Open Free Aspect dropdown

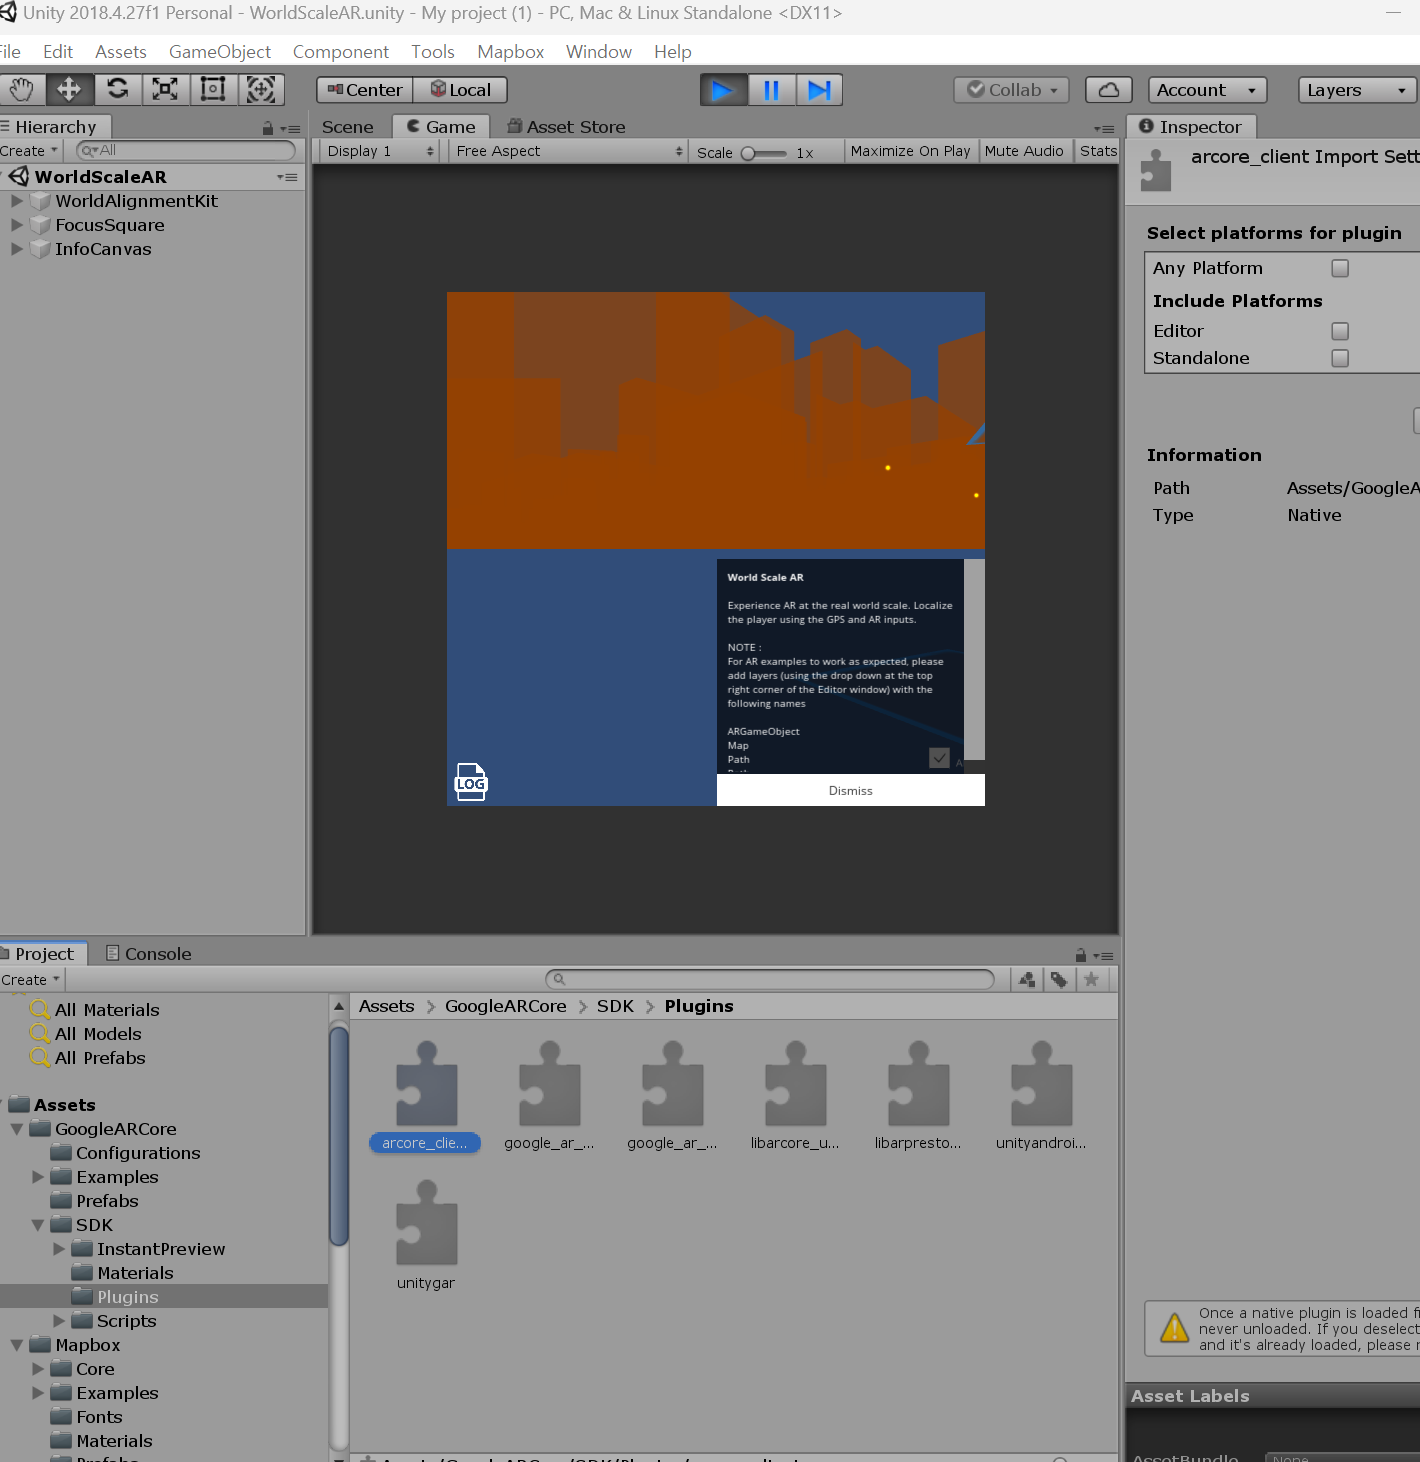click(x=568, y=151)
